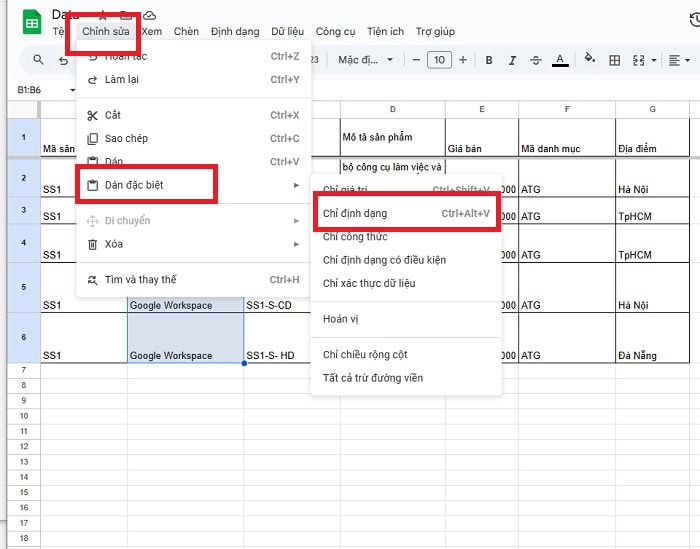700x549 pixels.
Task: Open the text color picker
Action: point(560,60)
